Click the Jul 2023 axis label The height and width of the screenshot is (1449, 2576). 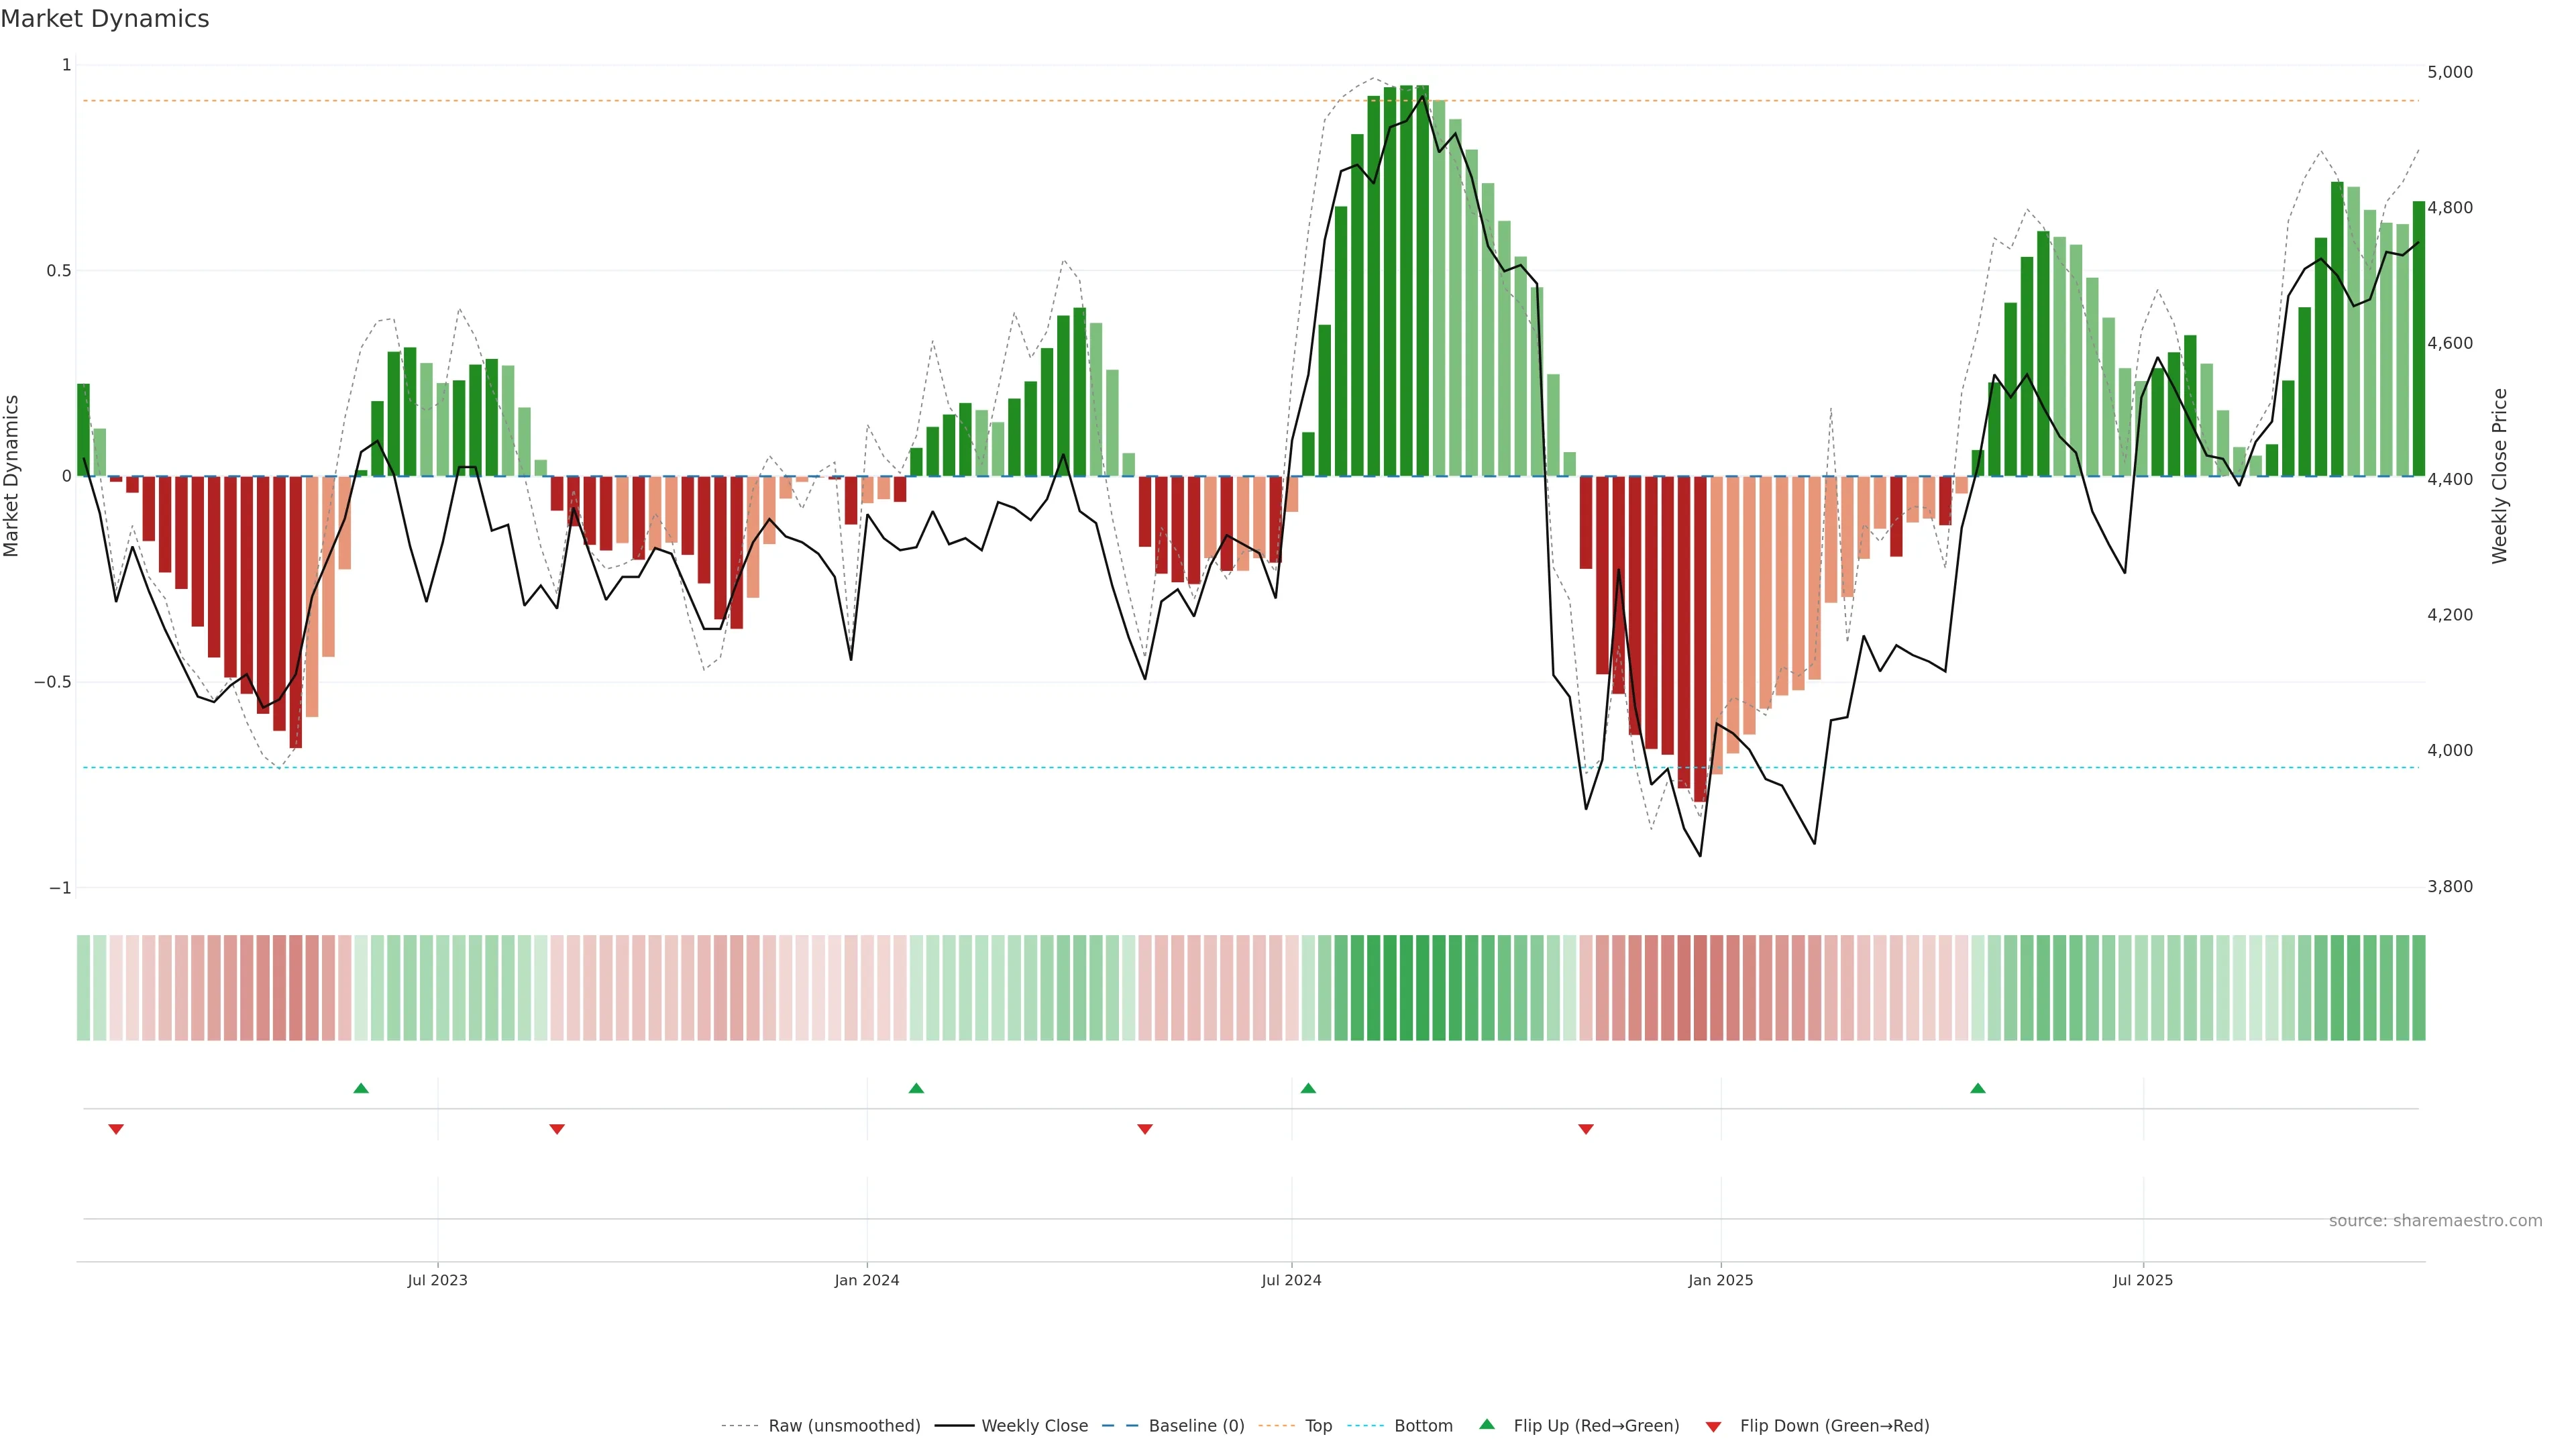coord(437,1280)
